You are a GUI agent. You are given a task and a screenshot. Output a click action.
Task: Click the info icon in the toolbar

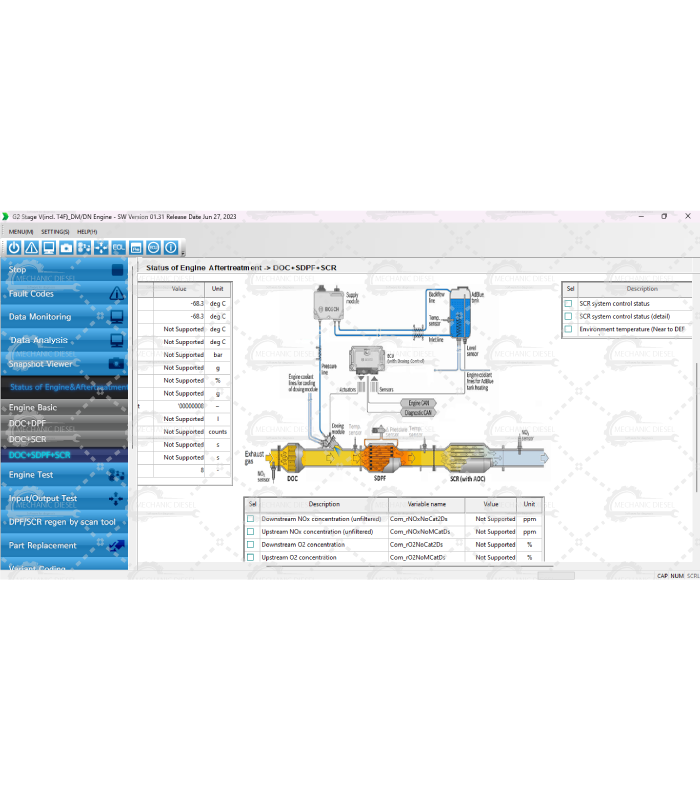pyautogui.click(x=171, y=247)
